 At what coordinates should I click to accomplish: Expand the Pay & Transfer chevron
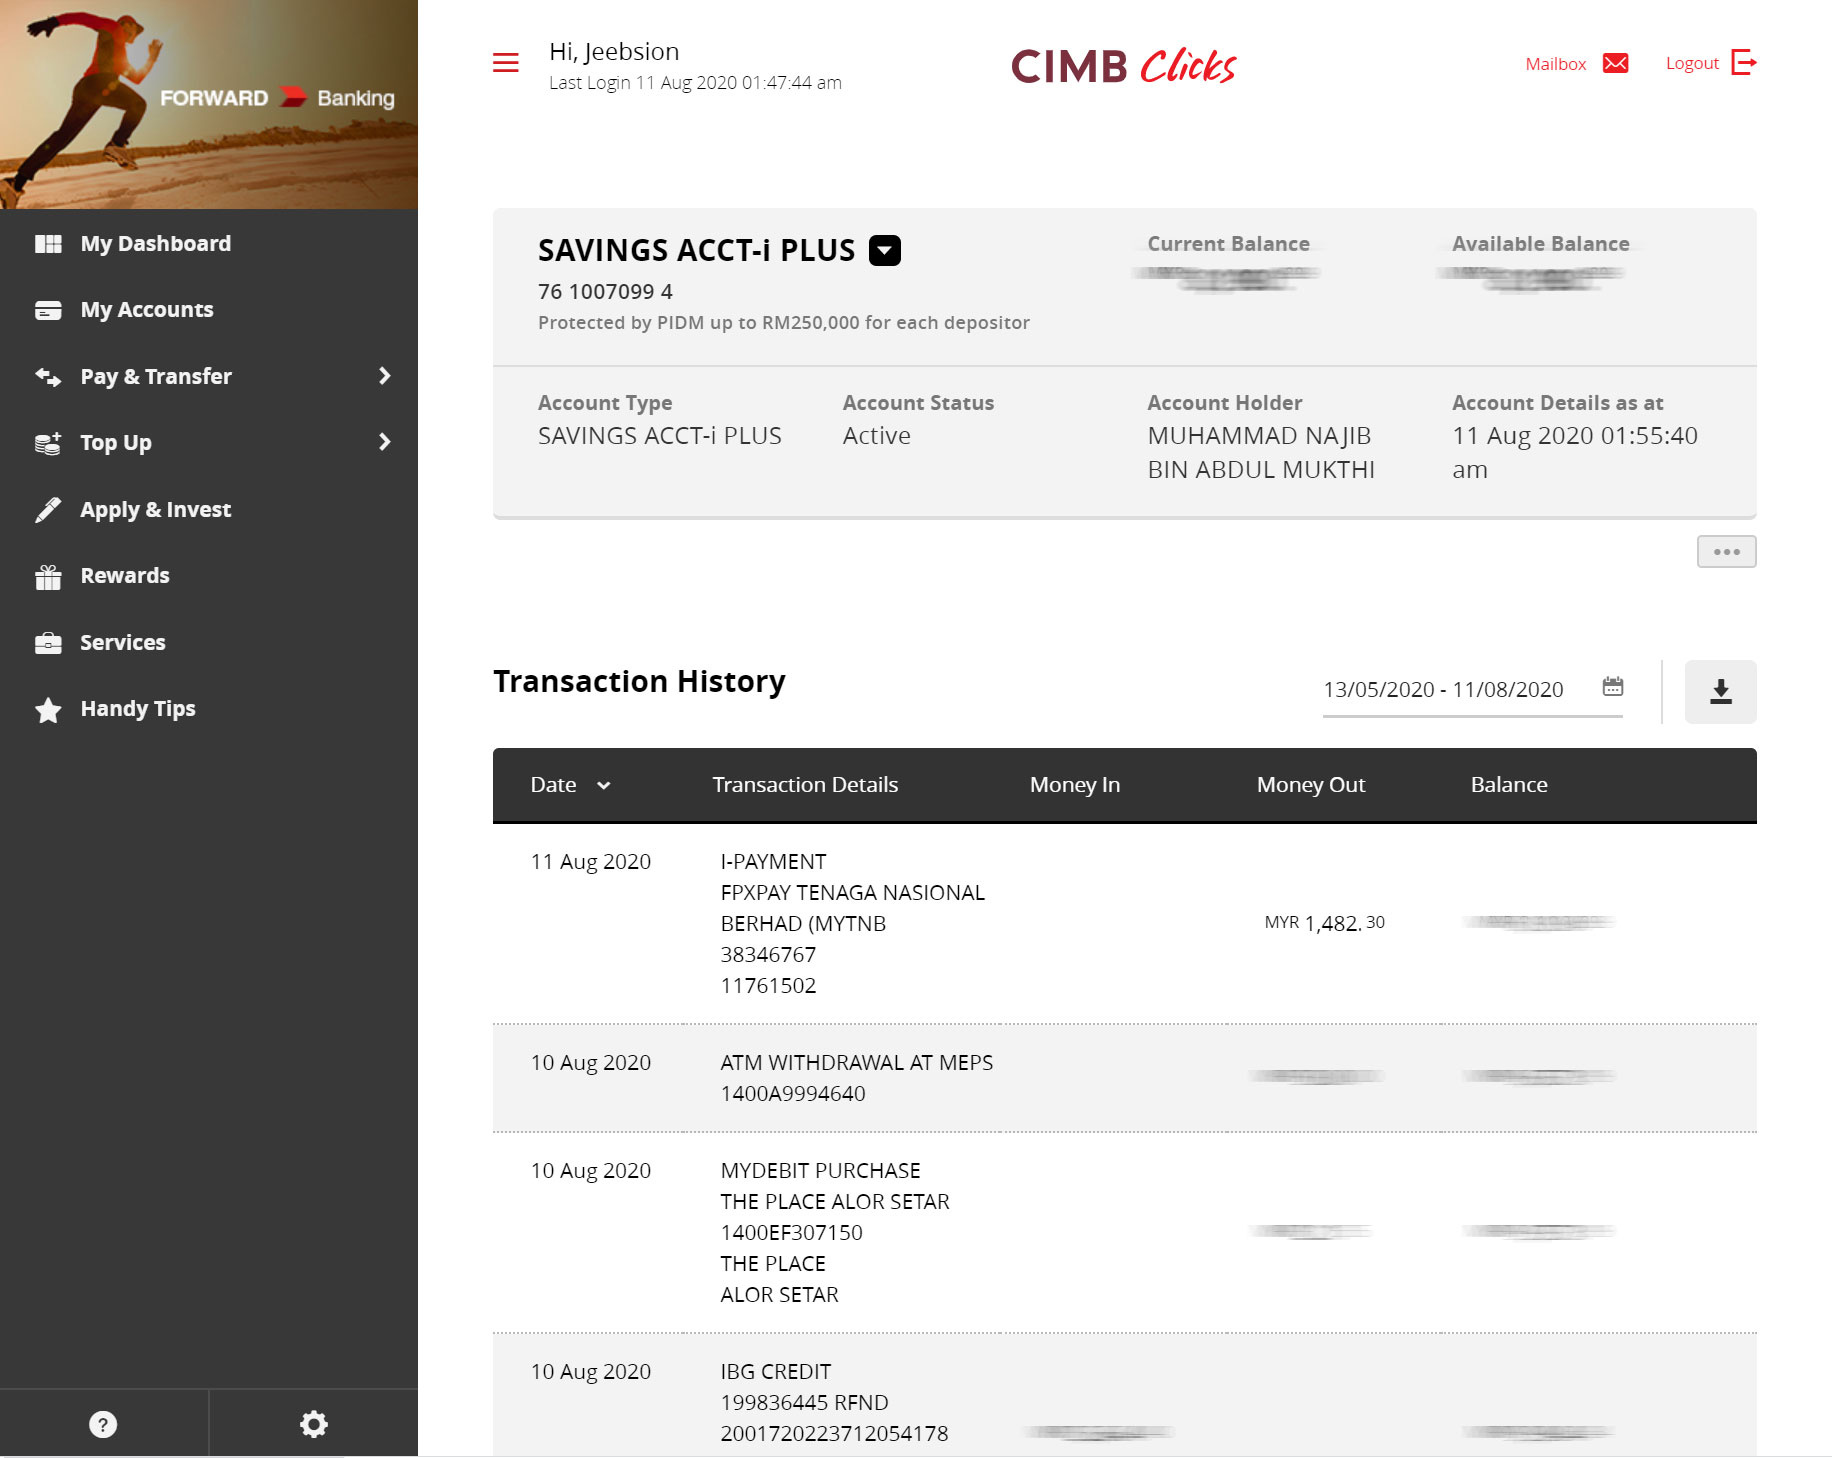point(384,376)
